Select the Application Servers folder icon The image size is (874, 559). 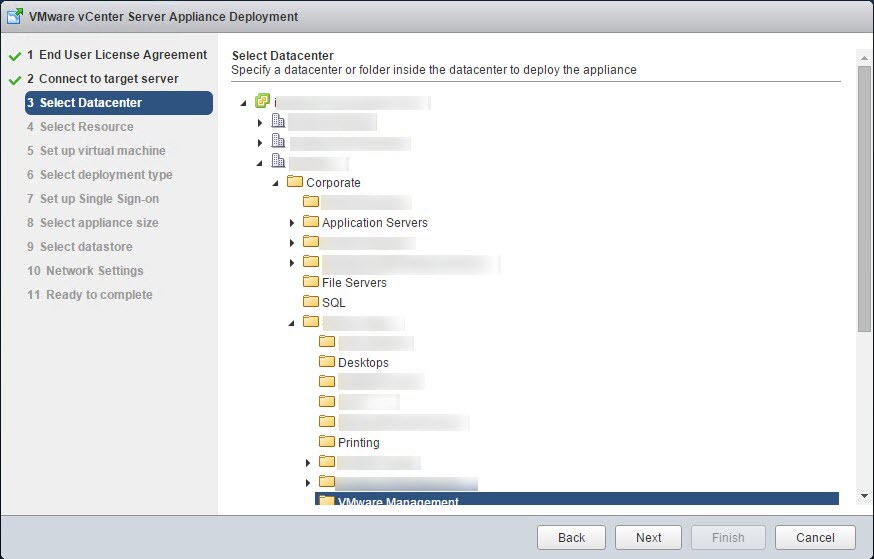(310, 221)
